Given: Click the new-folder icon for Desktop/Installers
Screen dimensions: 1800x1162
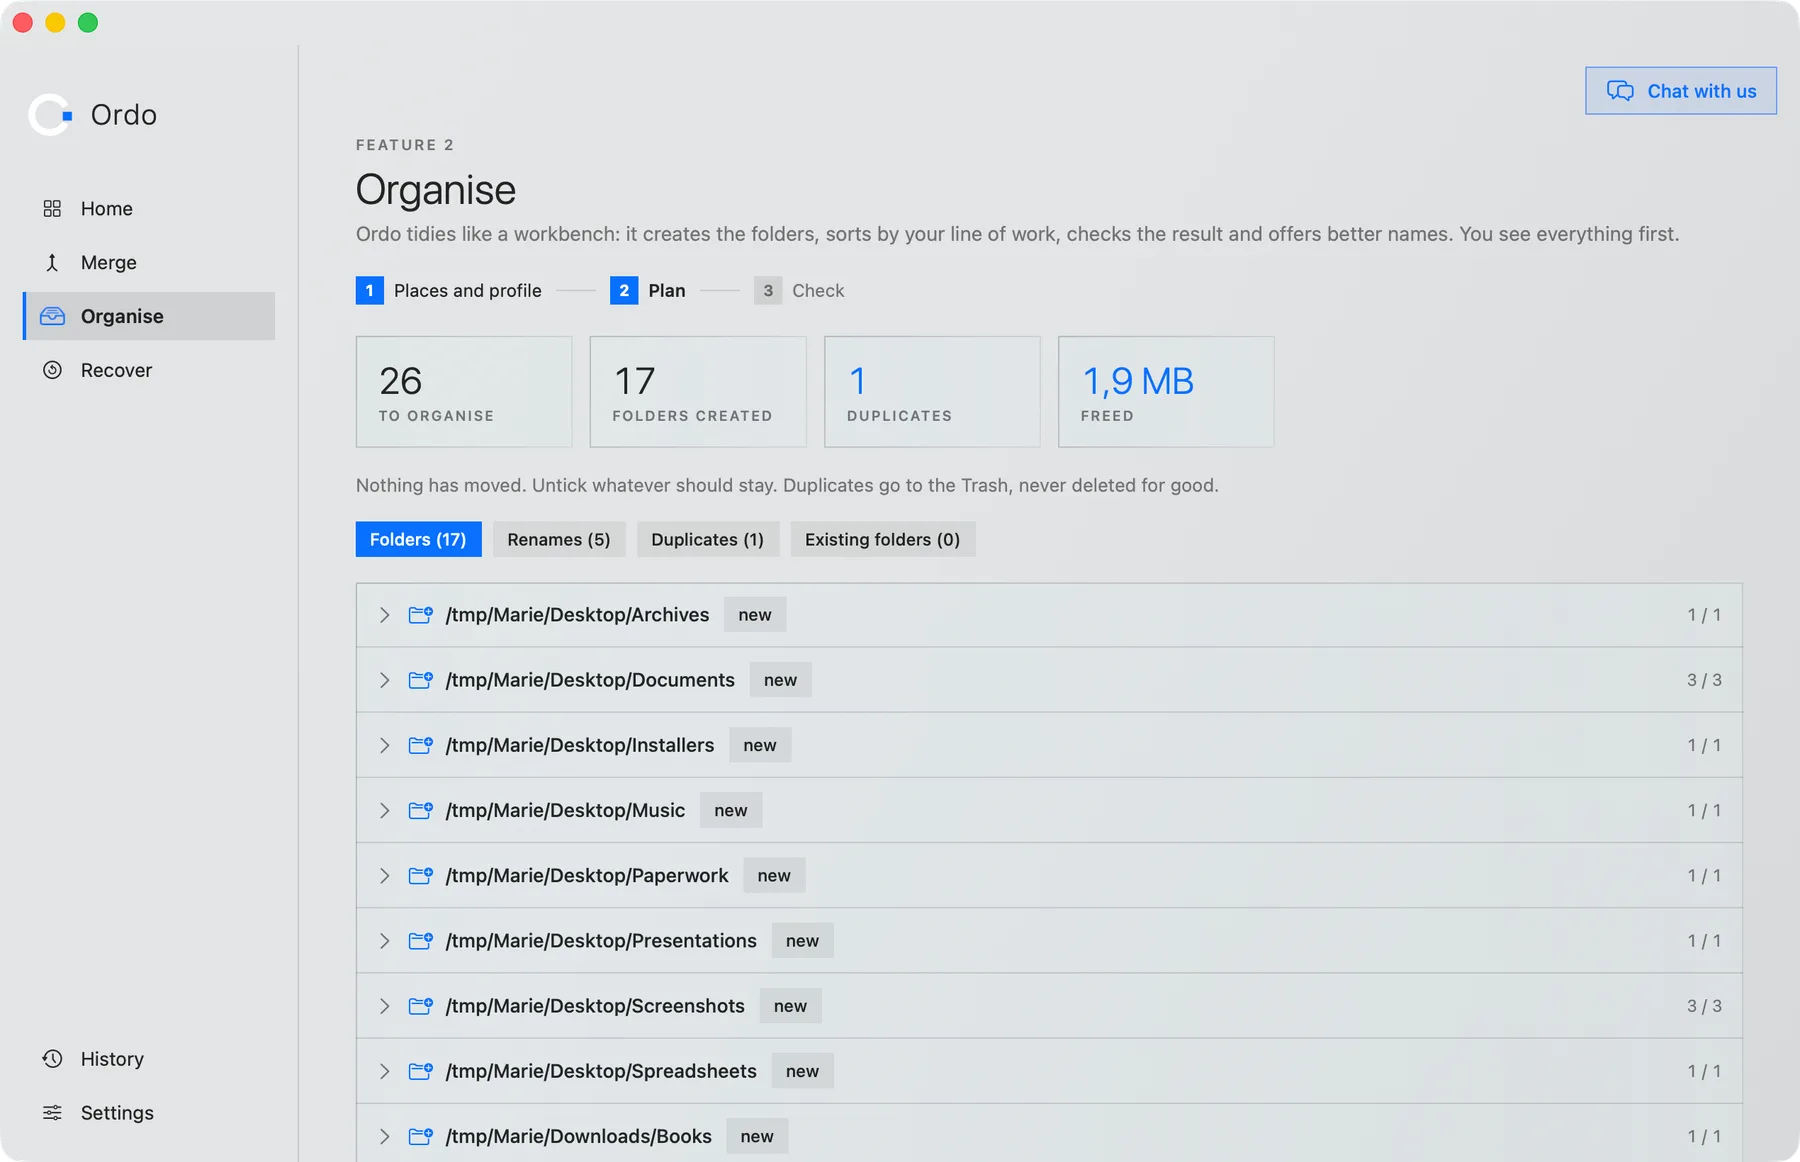Looking at the screenshot, I should pyautogui.click(x=421, y=745).
